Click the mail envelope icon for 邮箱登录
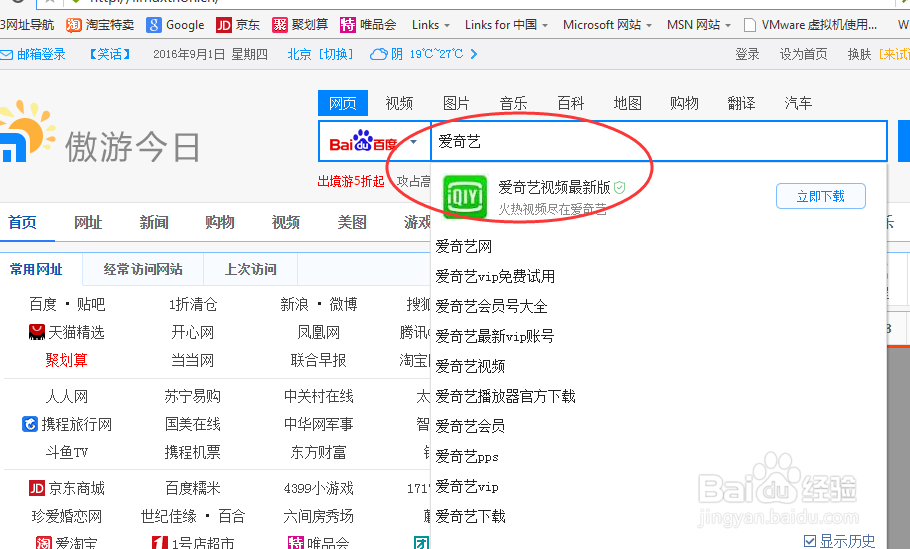This screenshot has width=910, height=549. coord(6,55)
